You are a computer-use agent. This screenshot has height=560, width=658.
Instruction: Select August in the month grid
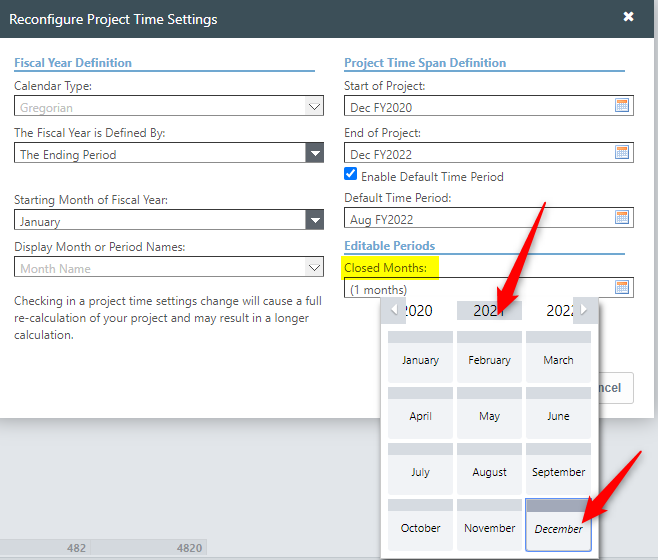(x=489, y=471)
